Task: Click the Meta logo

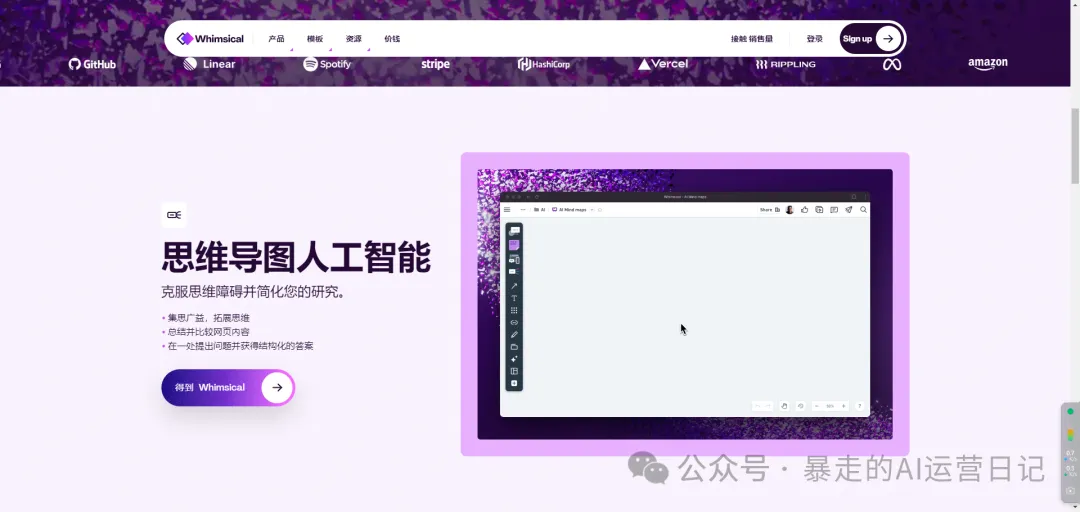Action: pos(892,64)
